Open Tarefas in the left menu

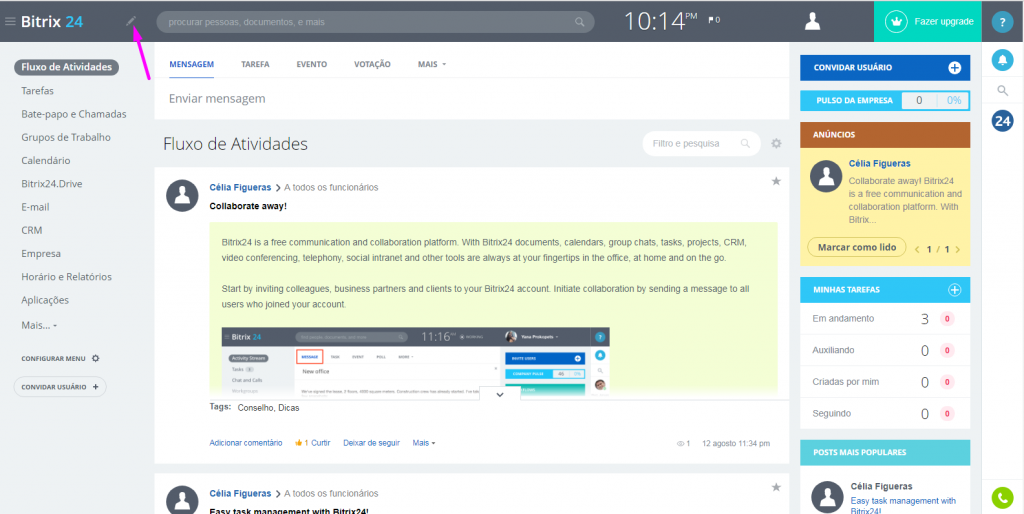point(37,91)
